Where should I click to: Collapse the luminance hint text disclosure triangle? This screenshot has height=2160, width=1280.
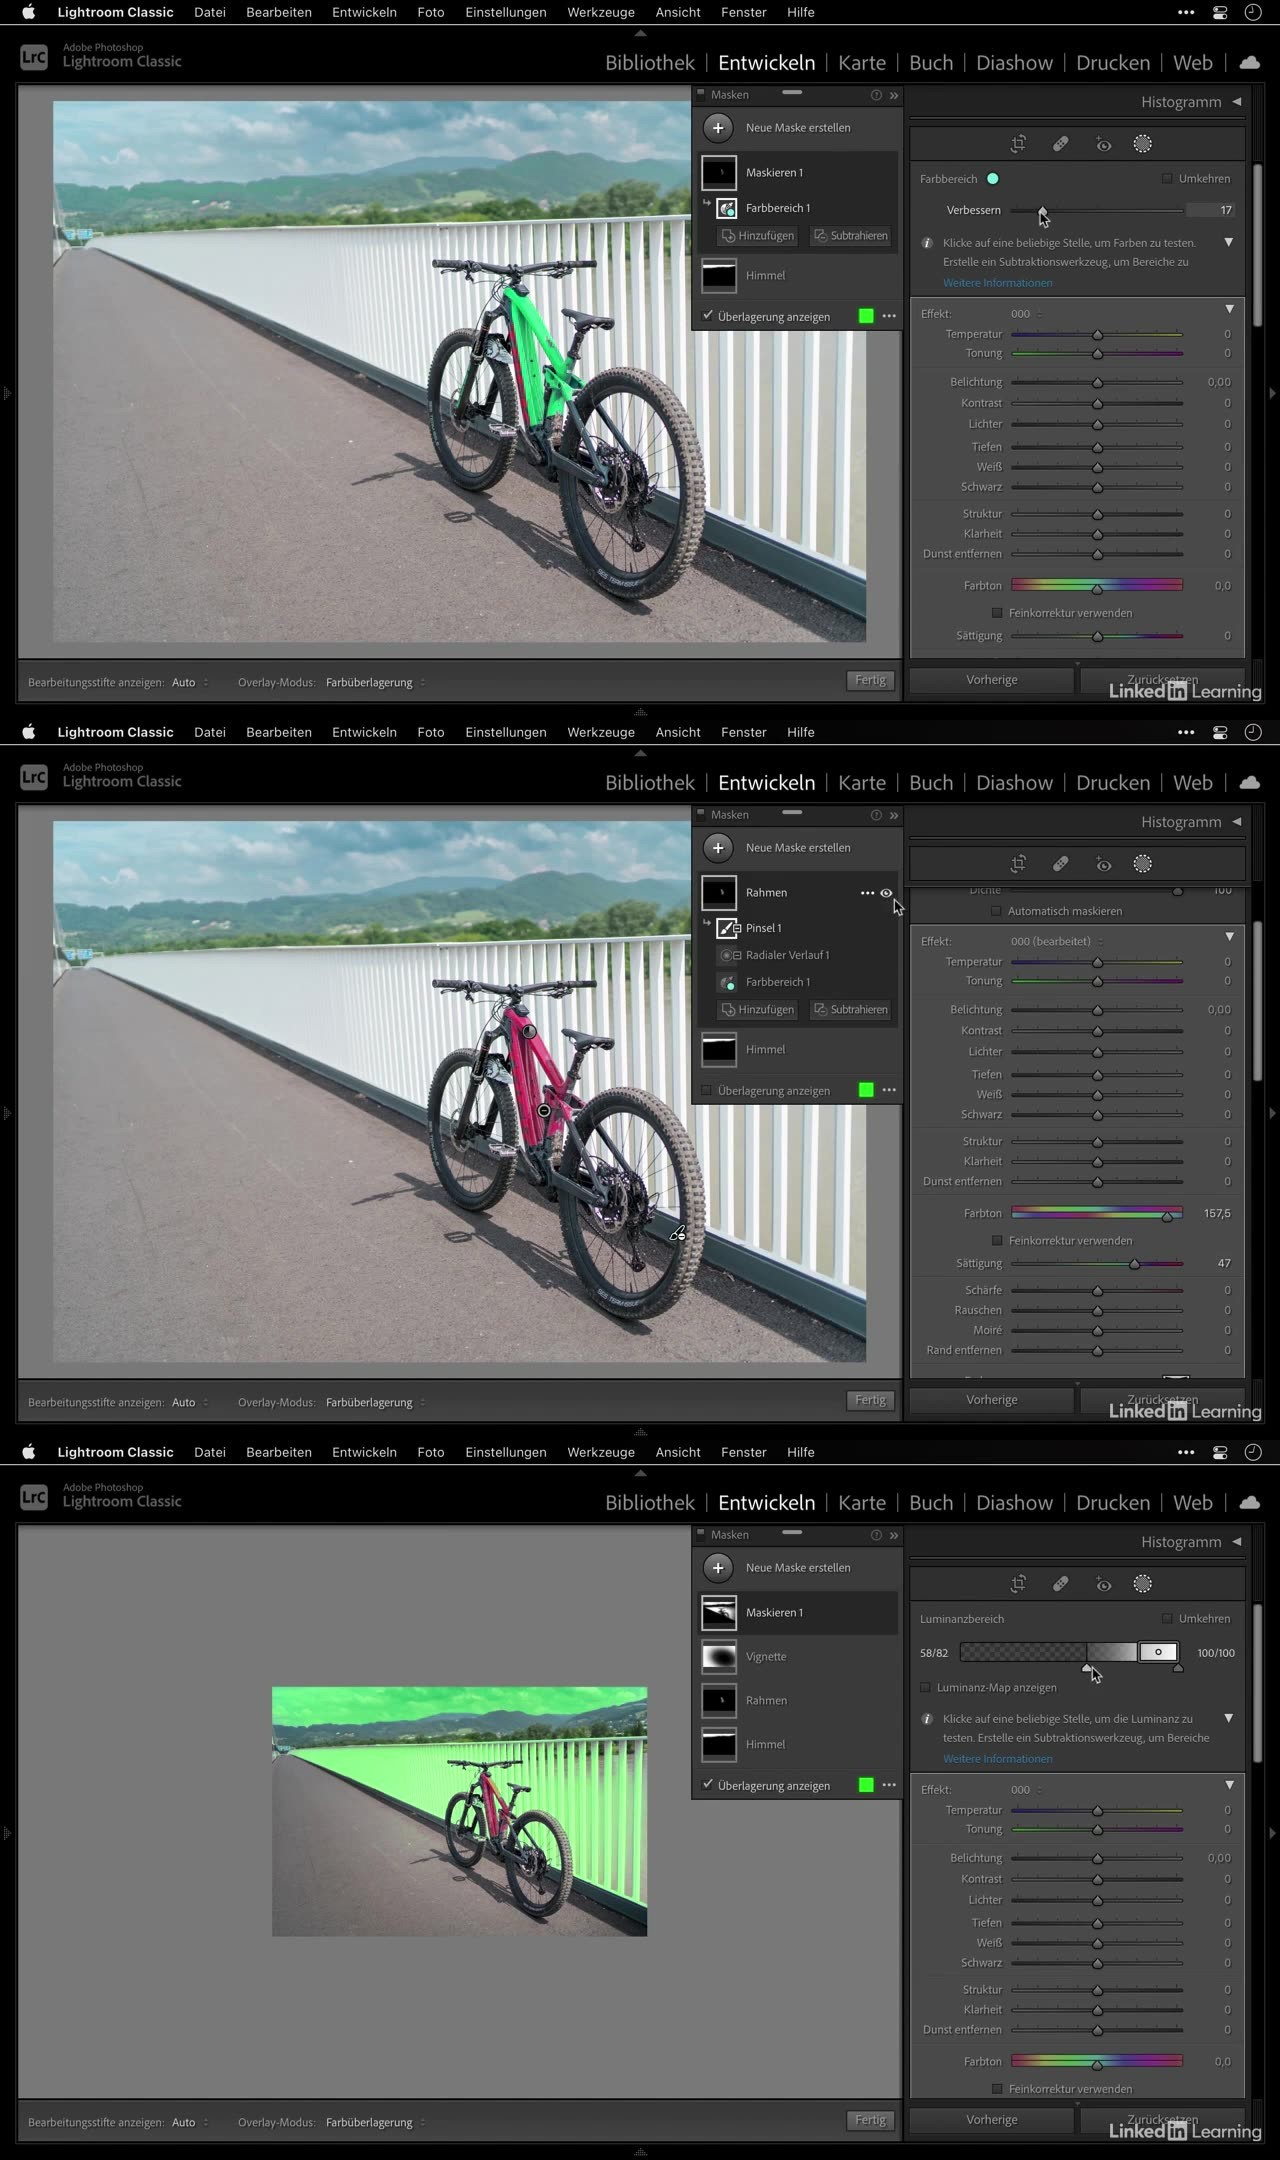pos(1229,1719)
